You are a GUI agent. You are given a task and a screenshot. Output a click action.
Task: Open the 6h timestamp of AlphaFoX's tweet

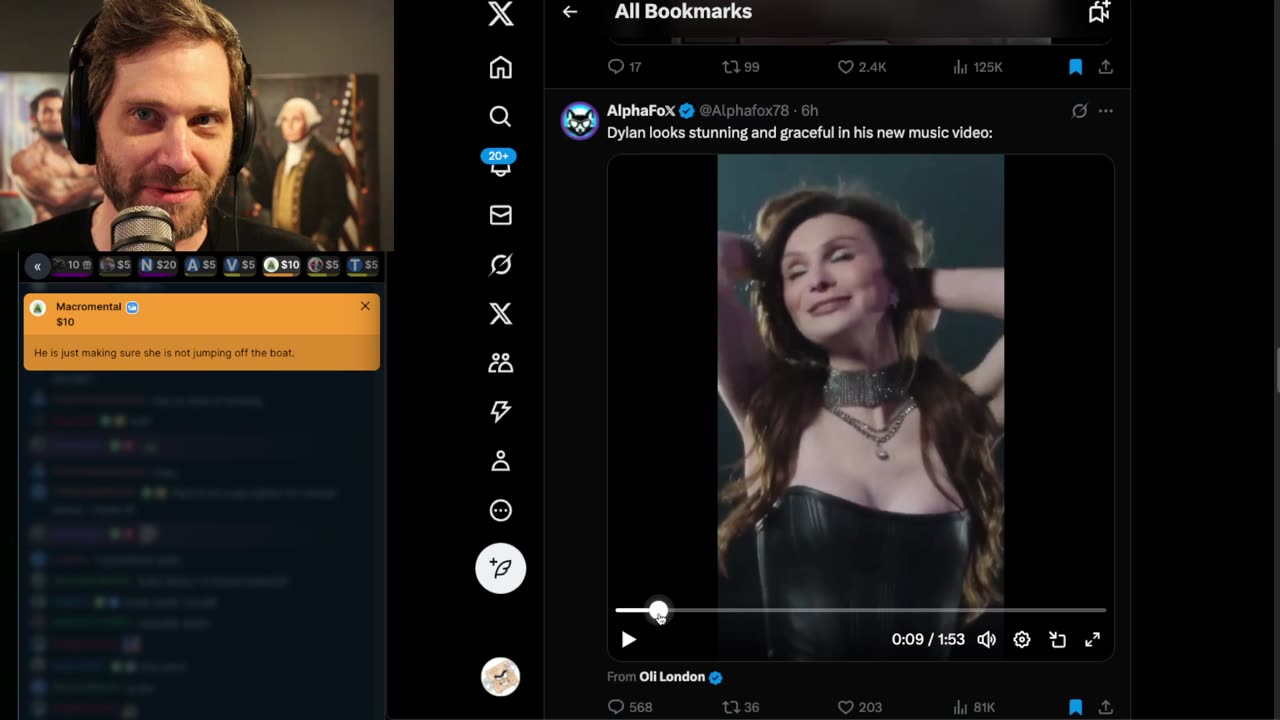(x=810, y=111)
